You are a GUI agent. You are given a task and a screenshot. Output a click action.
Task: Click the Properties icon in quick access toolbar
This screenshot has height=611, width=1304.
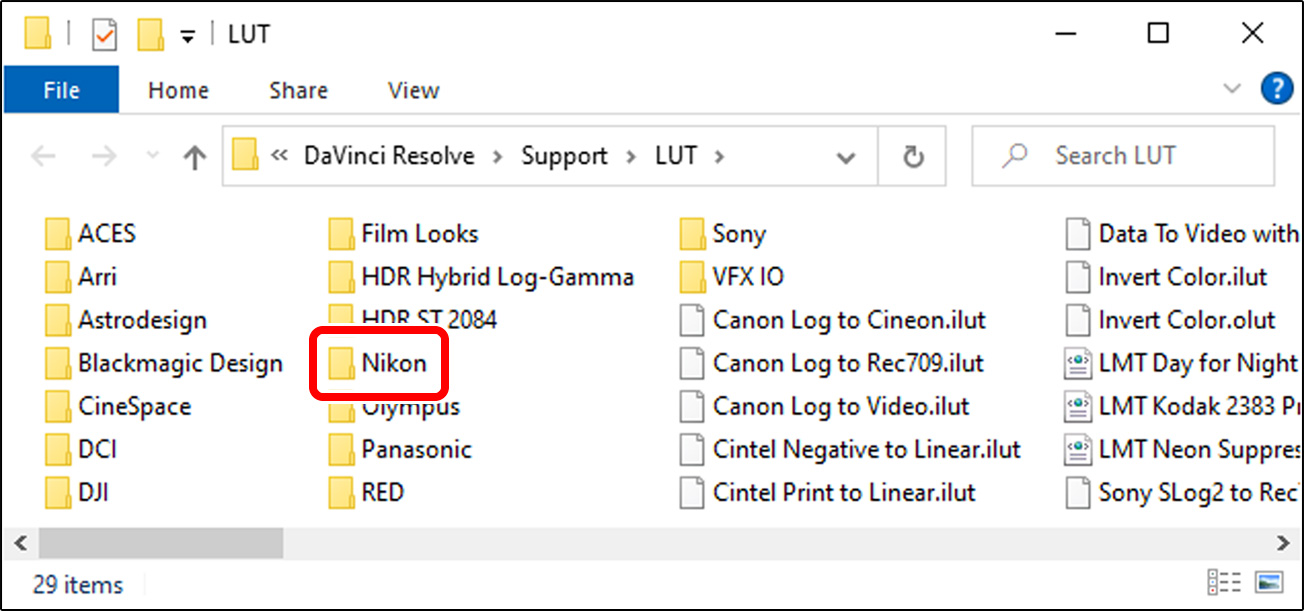tap(103, 33)
